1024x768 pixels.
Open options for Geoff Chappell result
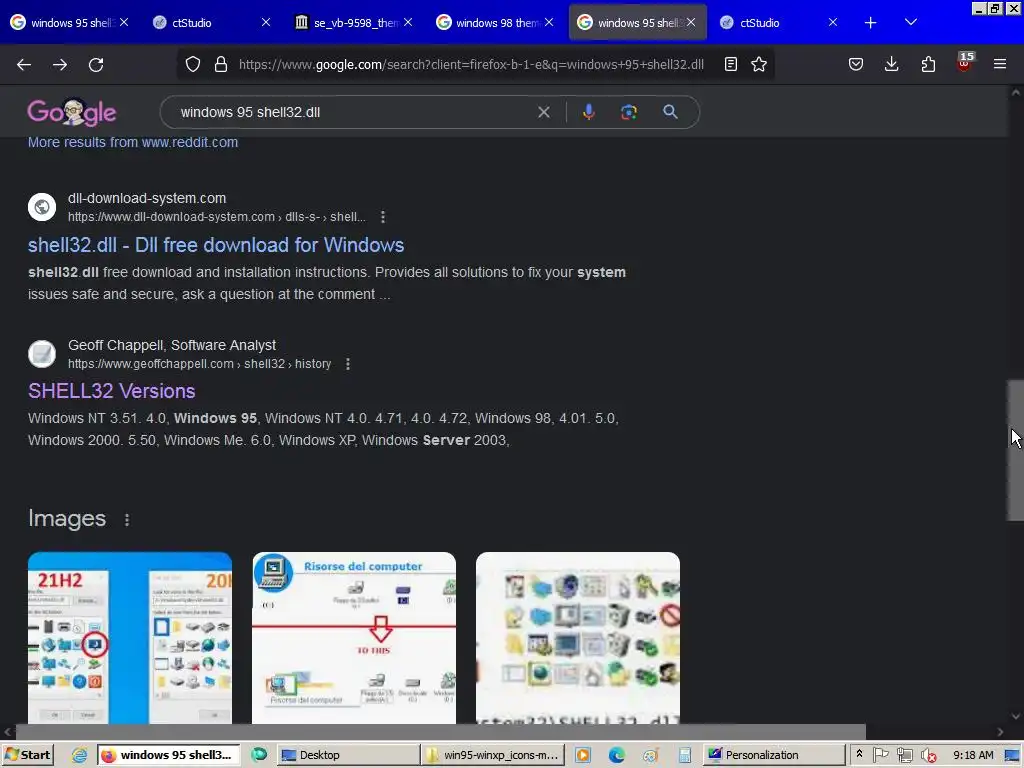(348, 364)
